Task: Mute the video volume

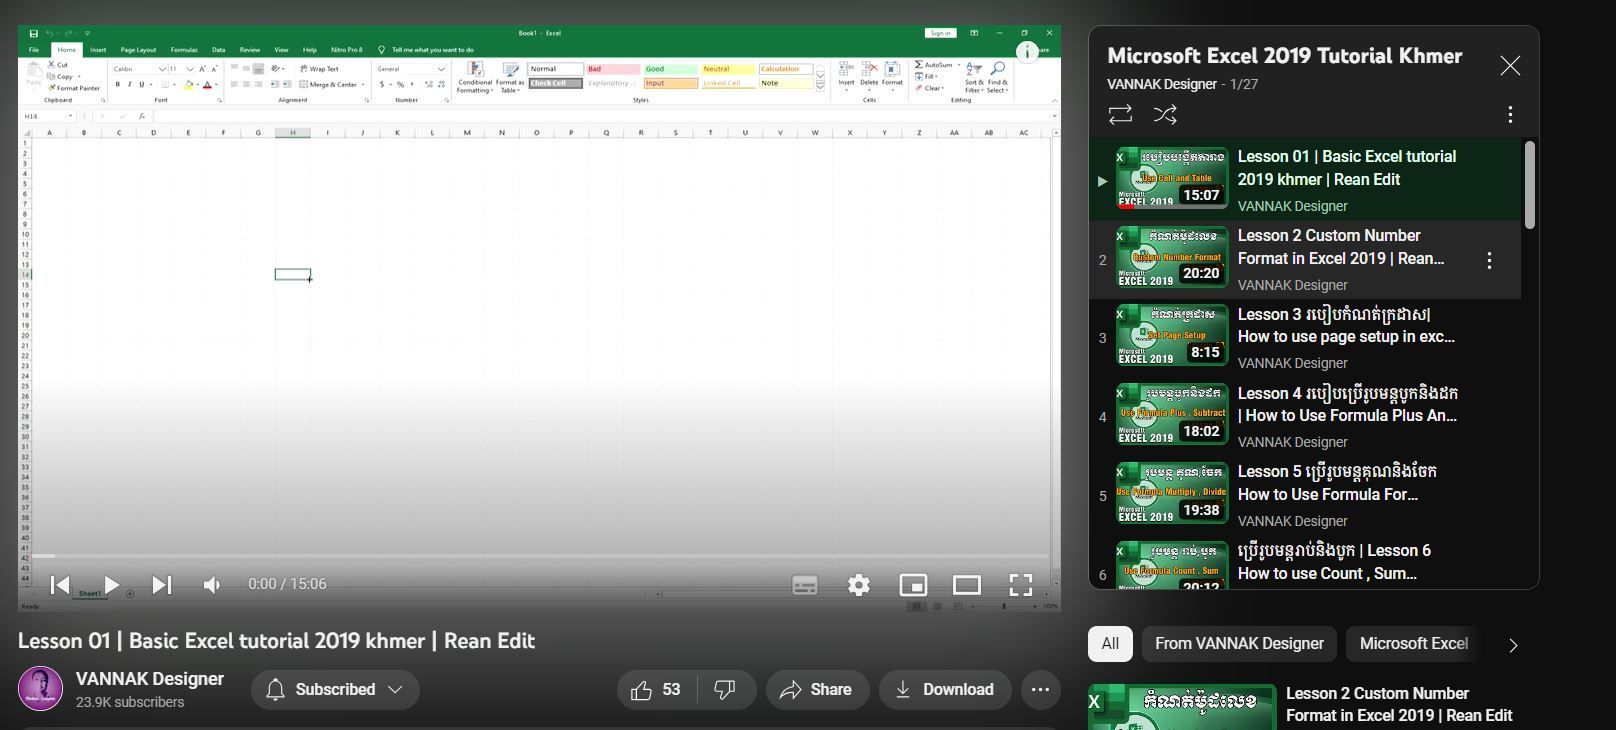Action: 211,585
